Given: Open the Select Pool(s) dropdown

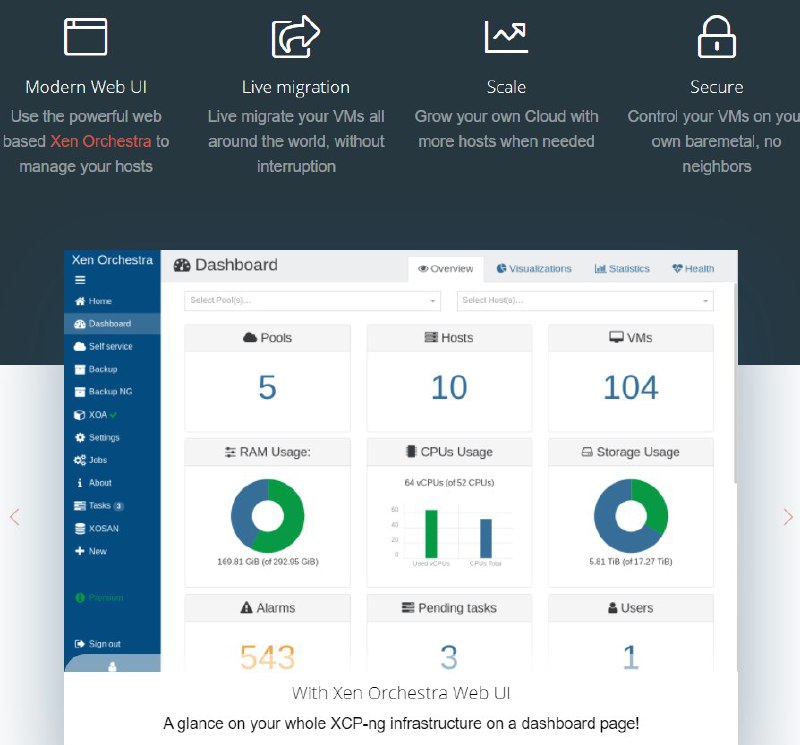Looking at the screenshot, I should tap(312, 300).
